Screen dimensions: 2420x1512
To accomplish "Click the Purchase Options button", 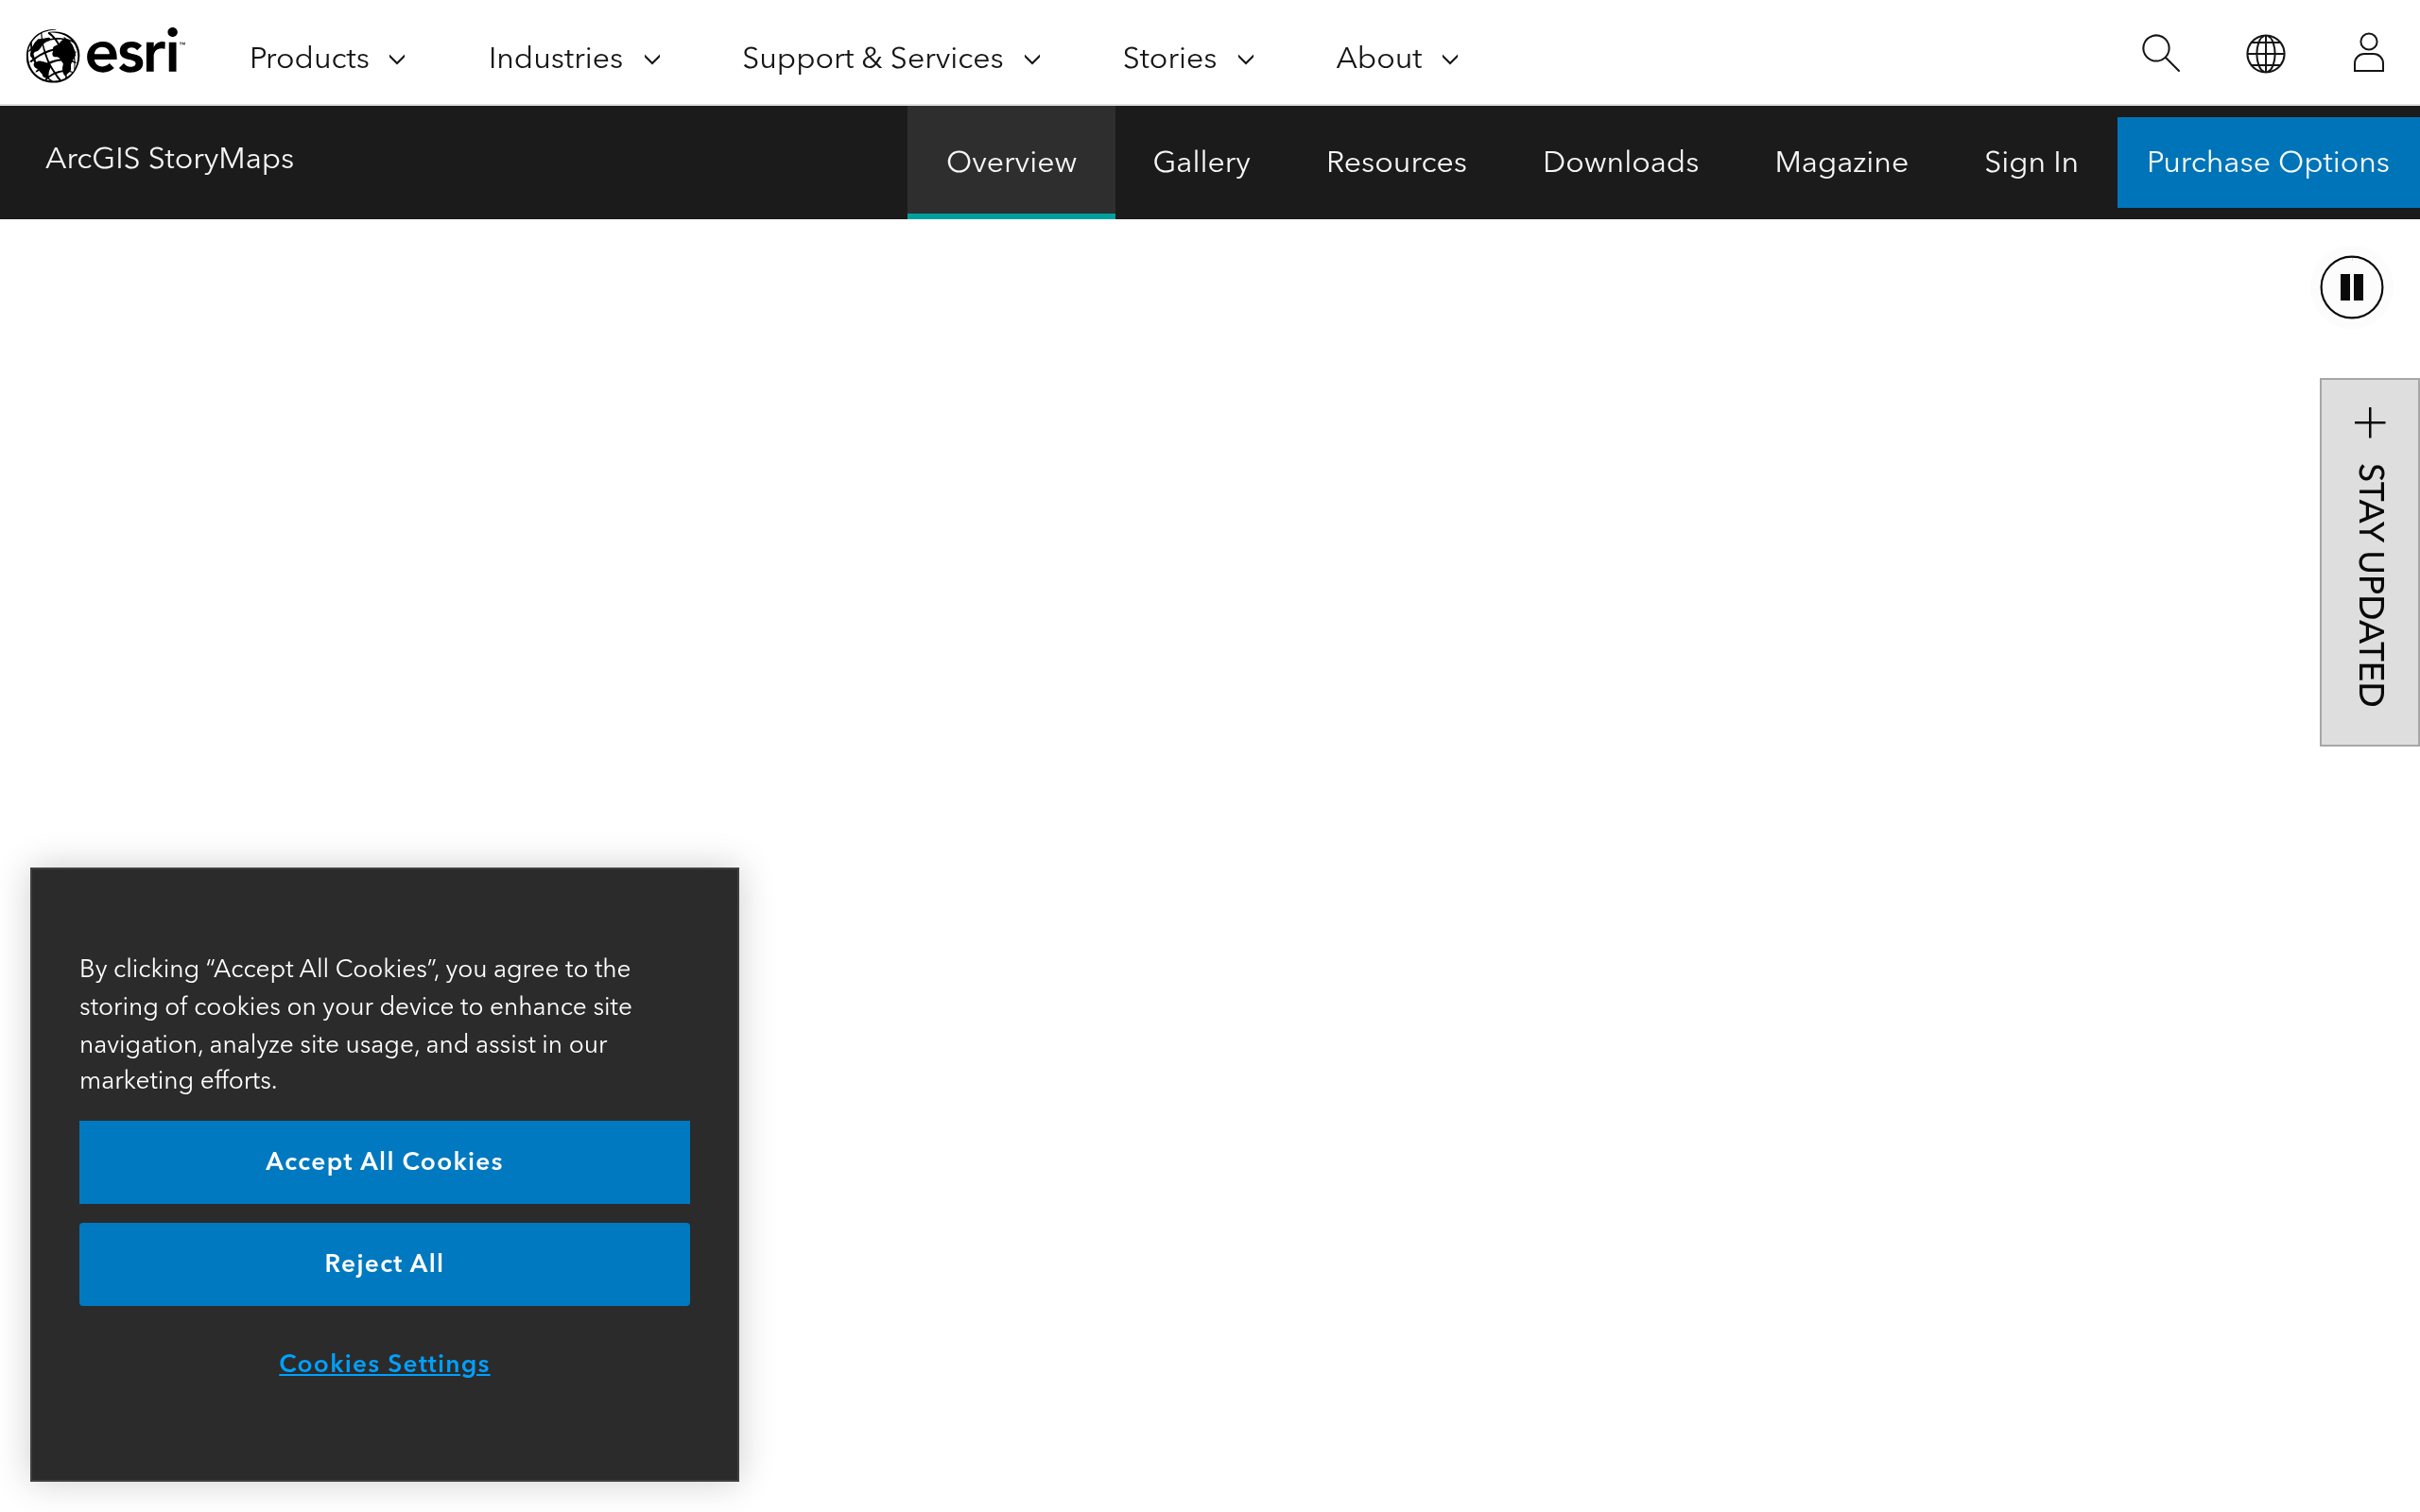I will [x=2268, y=162].
